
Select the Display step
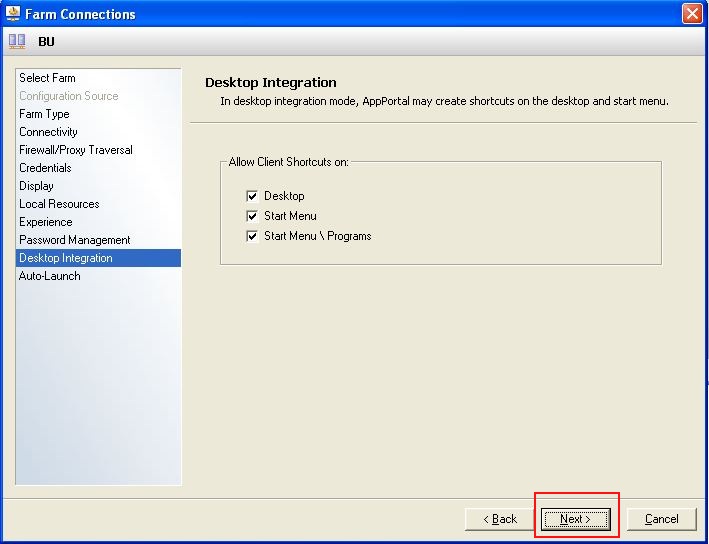98,186
